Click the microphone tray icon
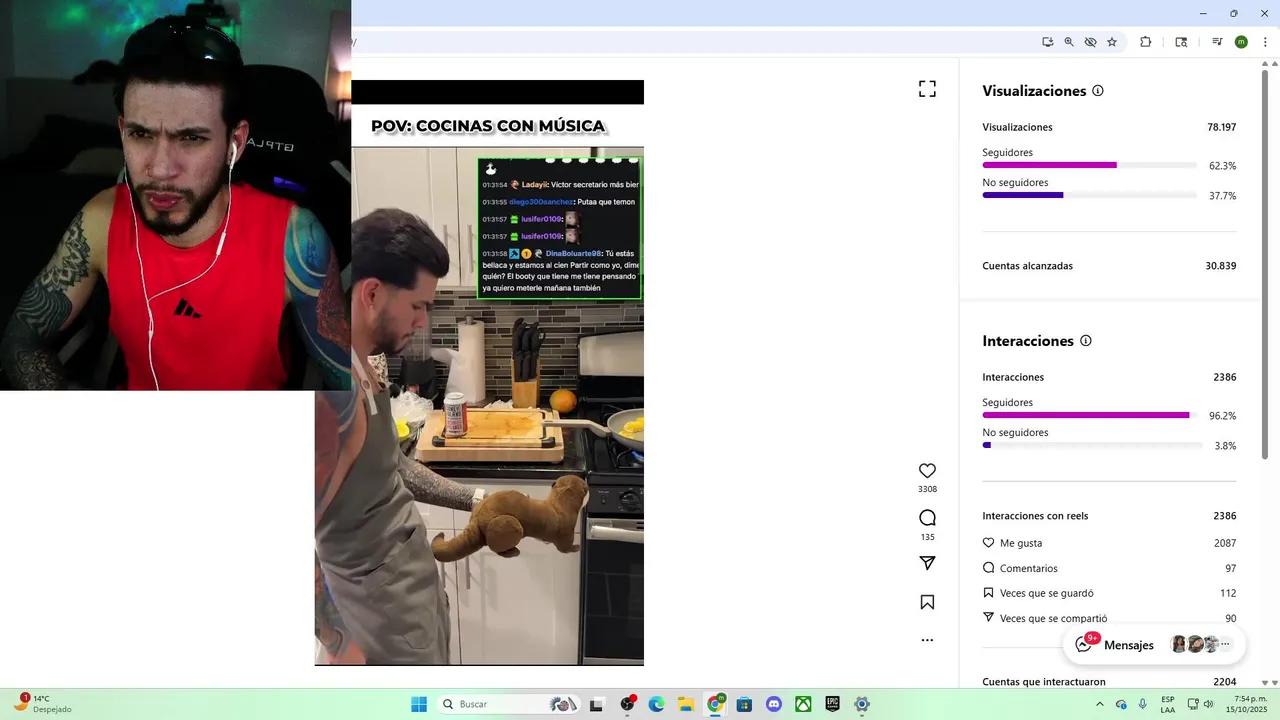The height and width of the screenshot is (720, 1280). 1143,704
